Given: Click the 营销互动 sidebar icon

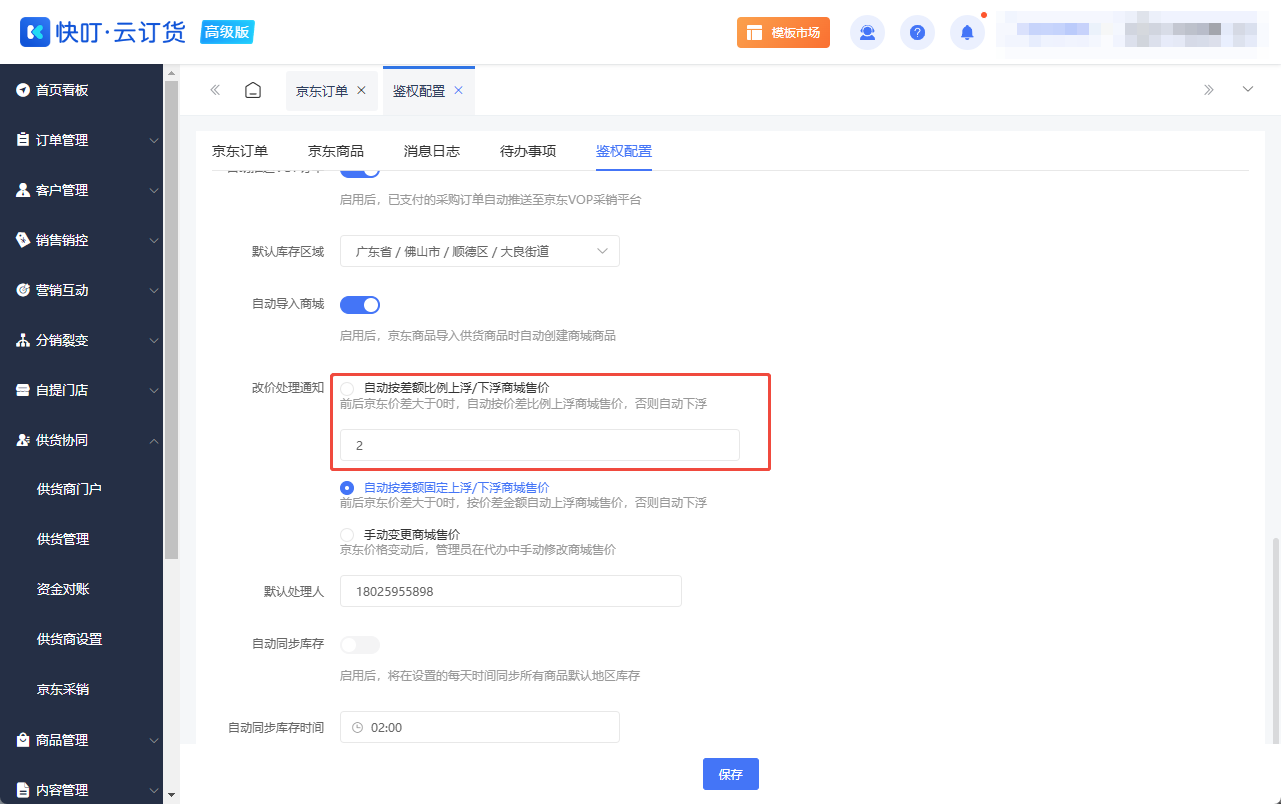Looking at the screenshot, I should 23,290.
